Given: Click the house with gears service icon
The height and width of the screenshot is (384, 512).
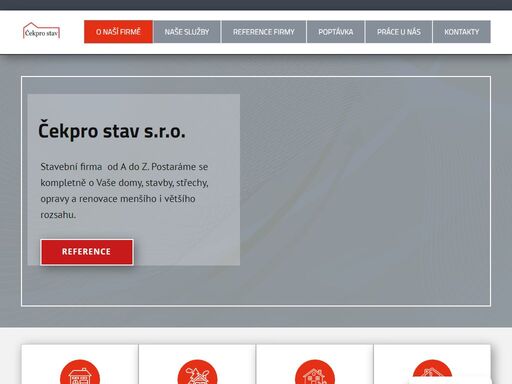Looking at the screenshot, I should tap(315, 372).
